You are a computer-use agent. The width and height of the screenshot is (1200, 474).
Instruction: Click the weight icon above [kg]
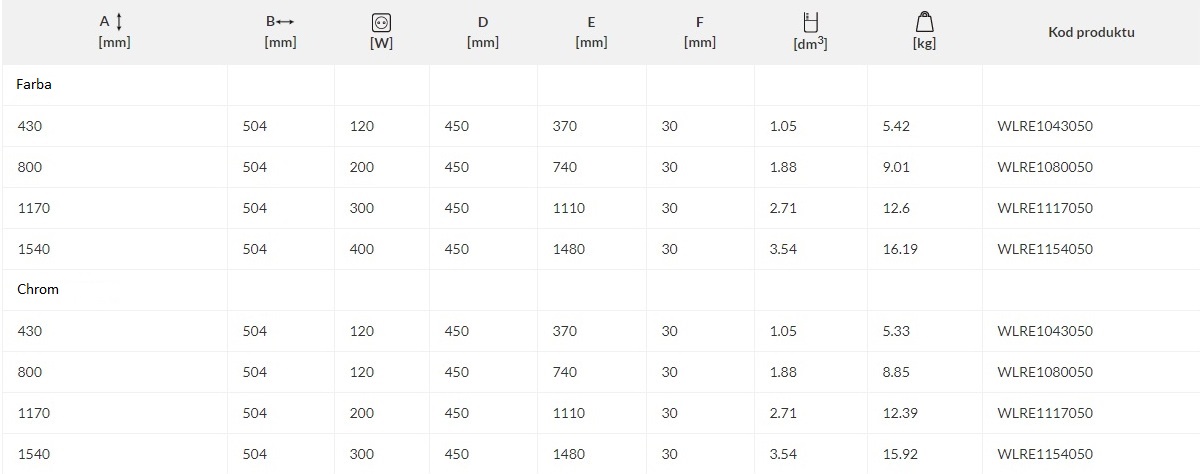925,21
